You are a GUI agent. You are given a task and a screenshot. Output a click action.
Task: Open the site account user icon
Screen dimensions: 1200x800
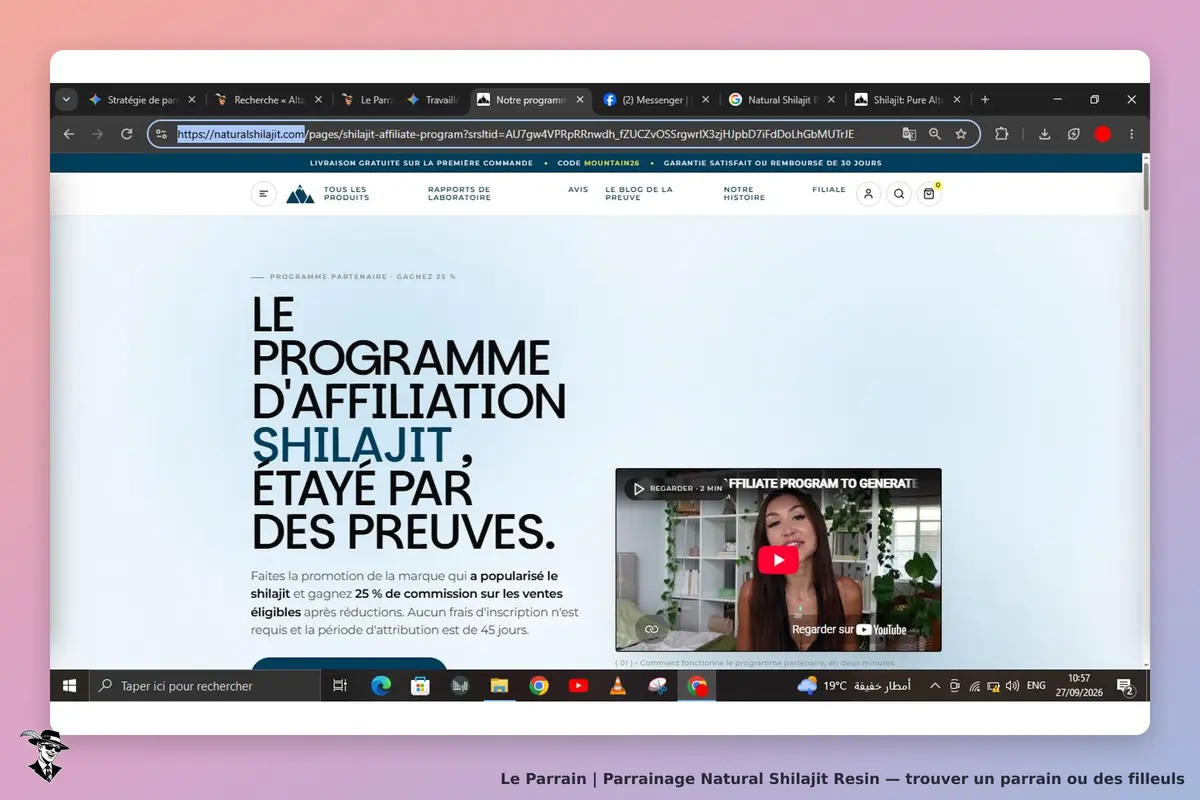click(x=868, y=194)
